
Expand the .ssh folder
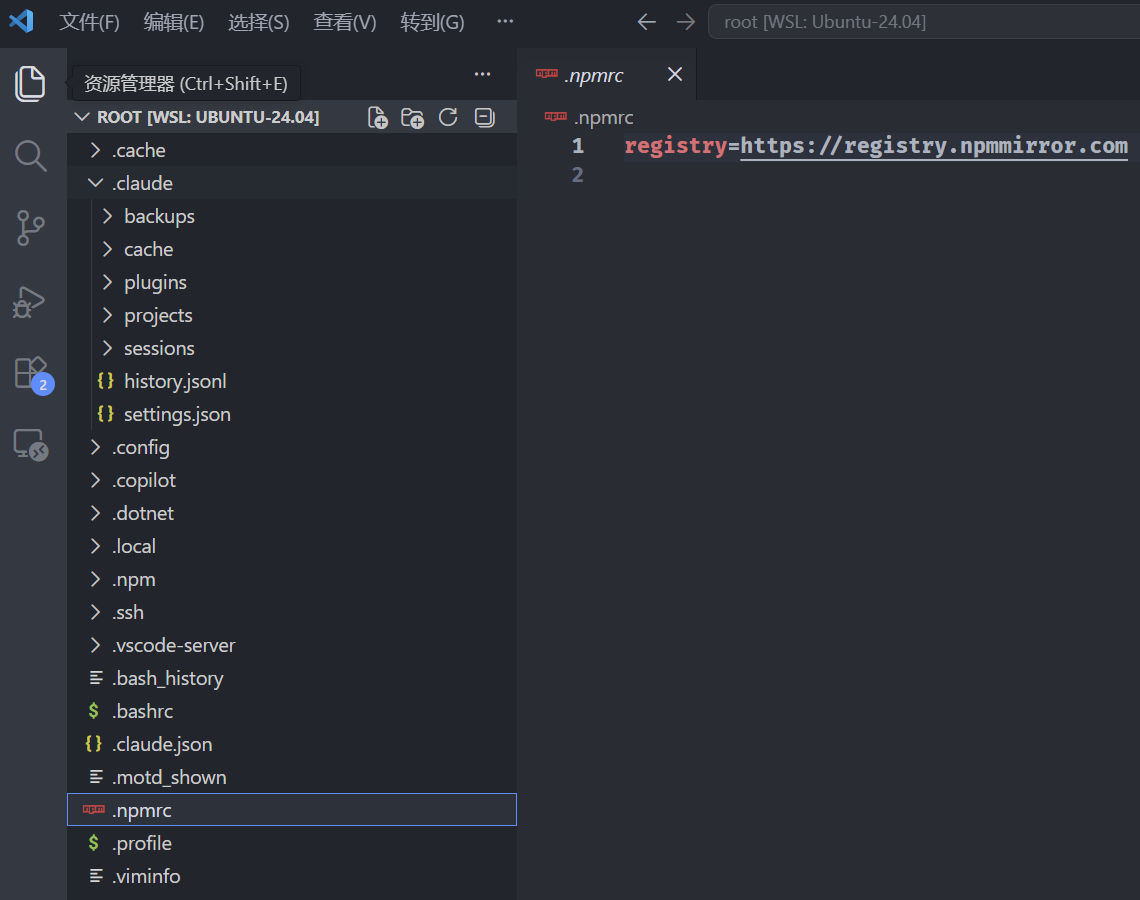[292, 612]
